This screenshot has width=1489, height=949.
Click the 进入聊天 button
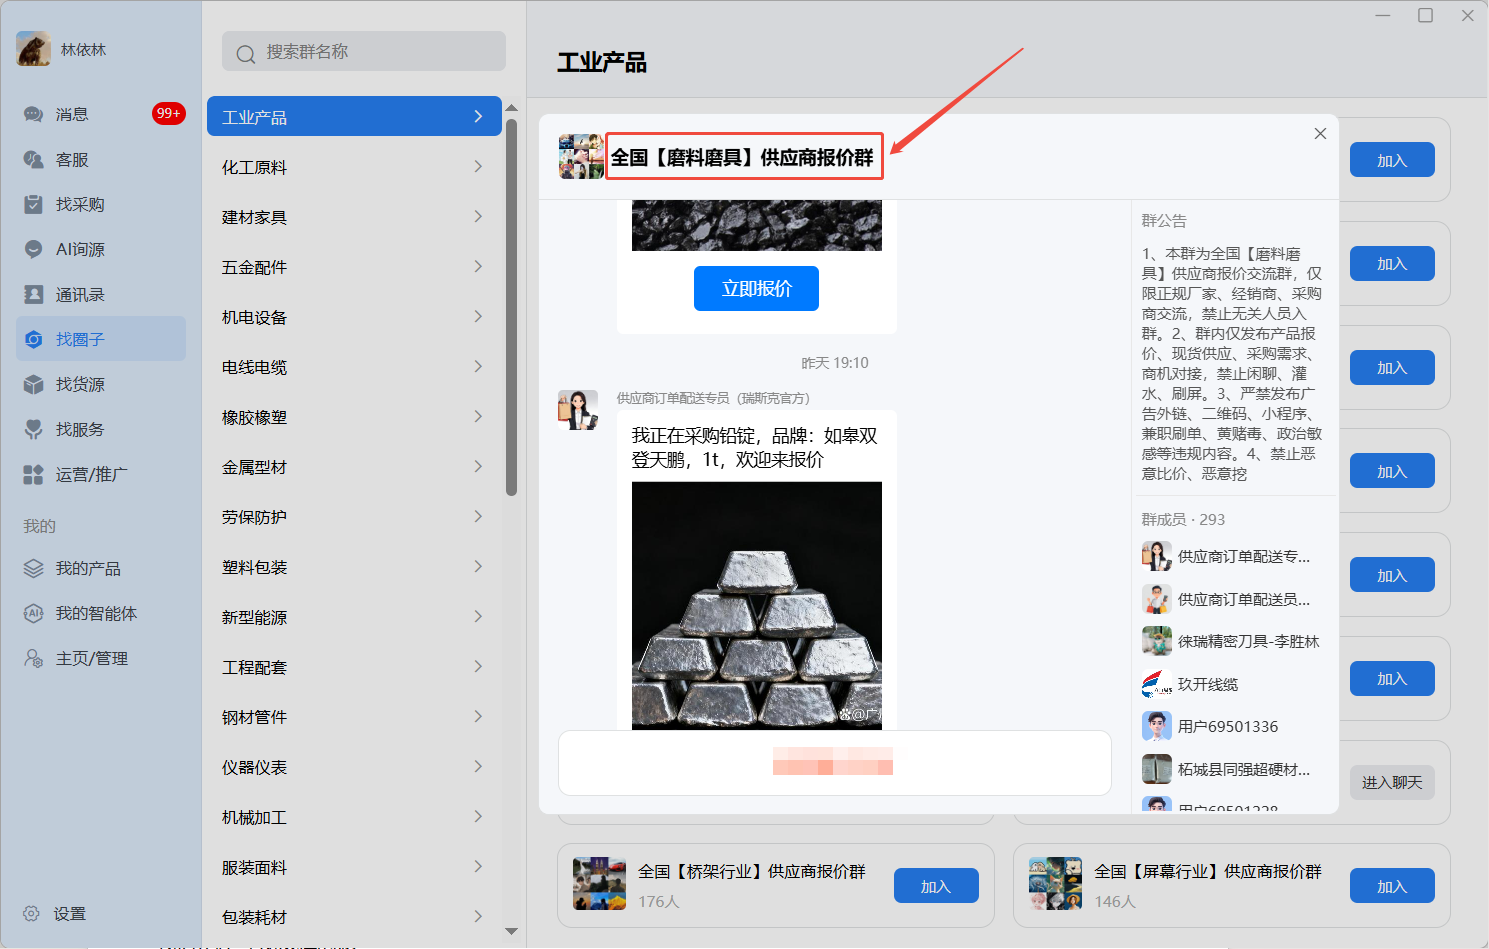[1392, 782]
